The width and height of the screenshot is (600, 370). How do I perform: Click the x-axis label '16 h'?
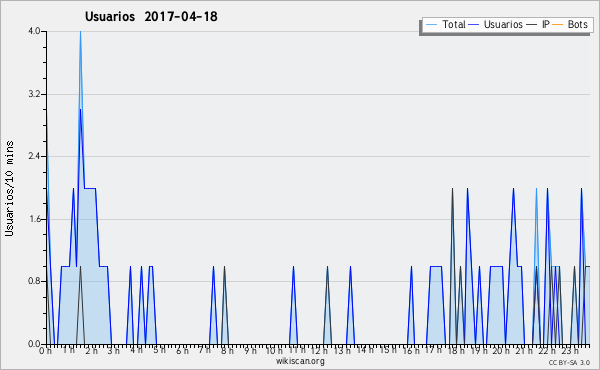(x=411, y=351)
